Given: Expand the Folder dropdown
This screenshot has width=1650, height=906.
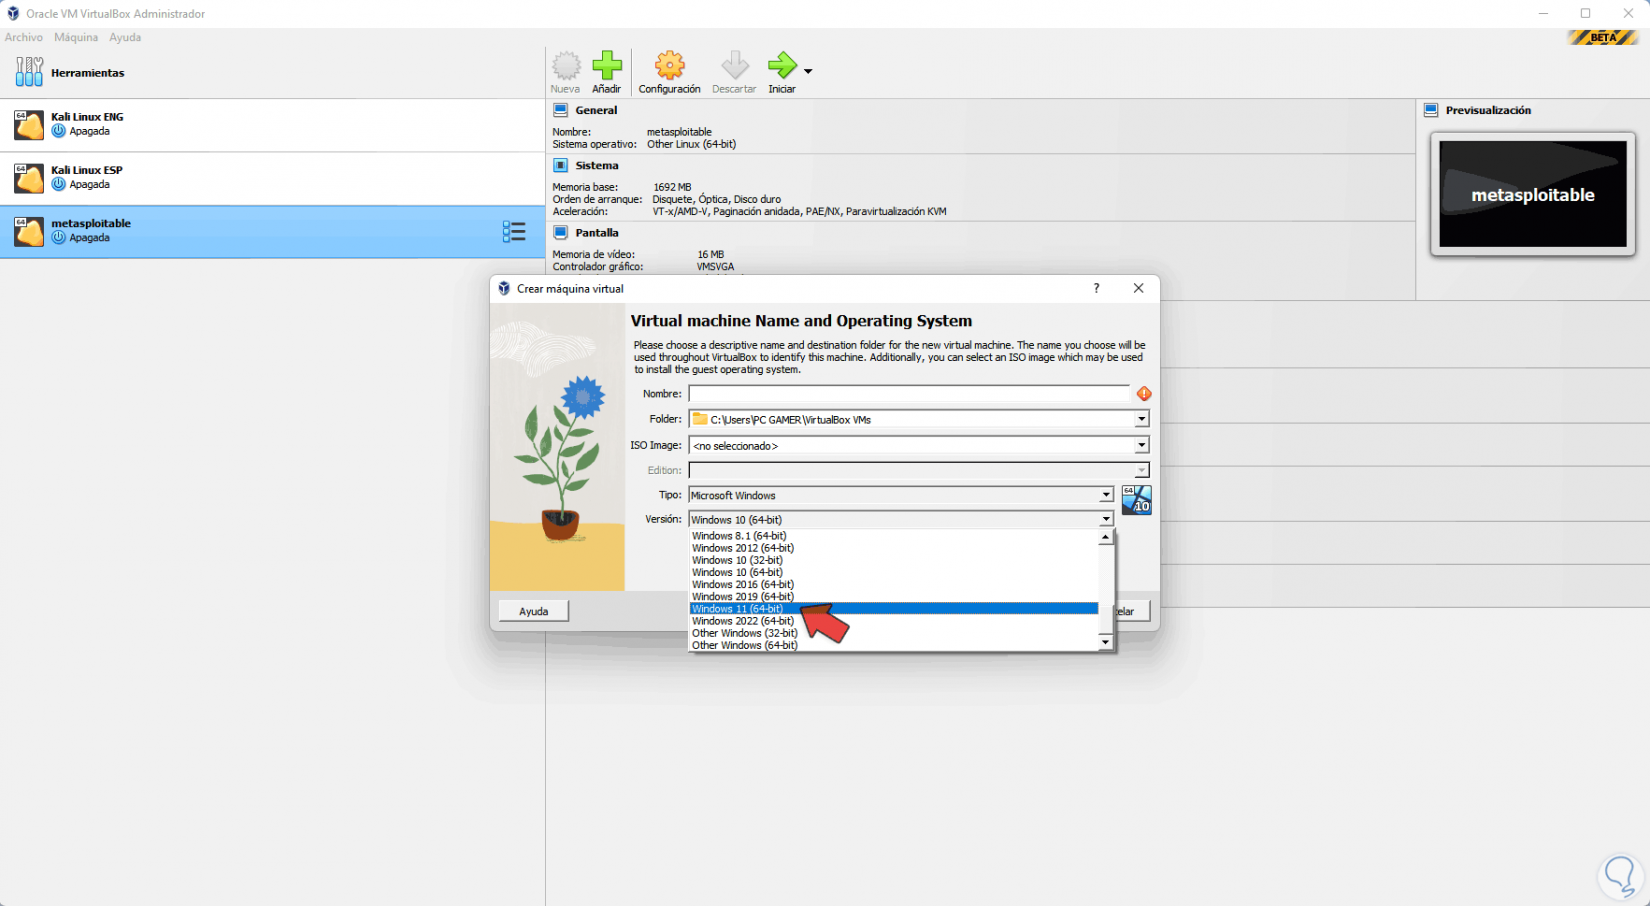Looking at the screenshot, I should coord(1141,419).
